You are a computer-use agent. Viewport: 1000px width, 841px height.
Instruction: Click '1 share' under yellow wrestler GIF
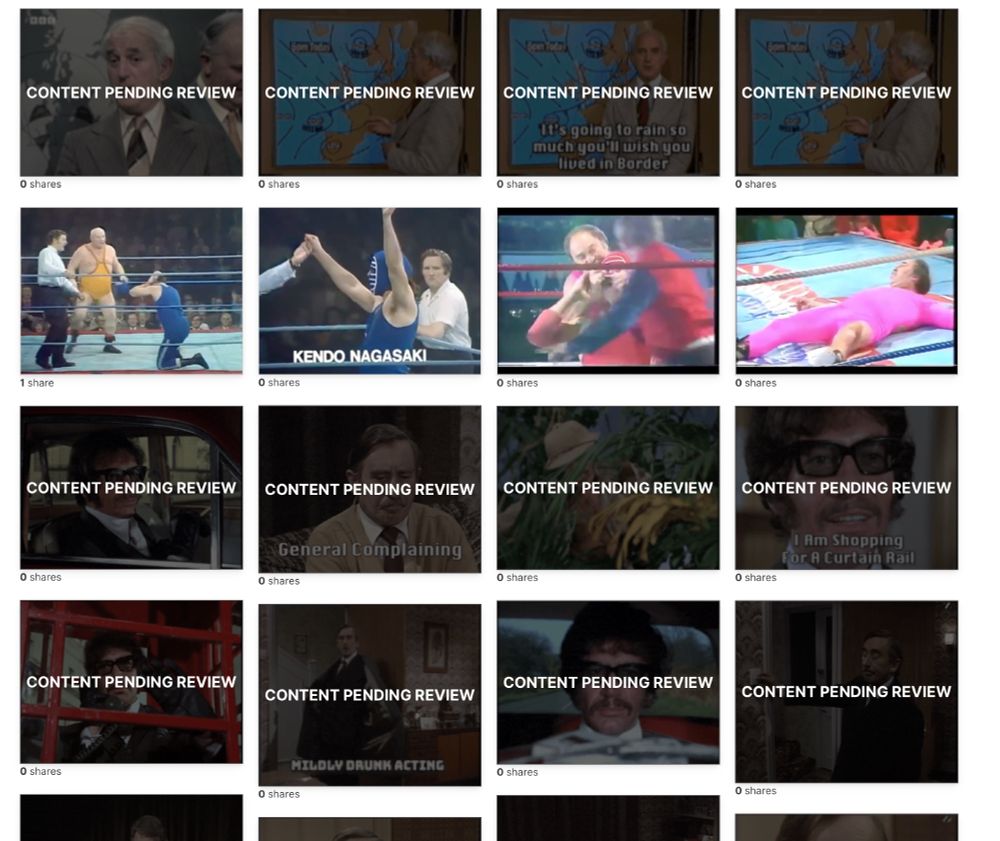click(x=37, y=383)
